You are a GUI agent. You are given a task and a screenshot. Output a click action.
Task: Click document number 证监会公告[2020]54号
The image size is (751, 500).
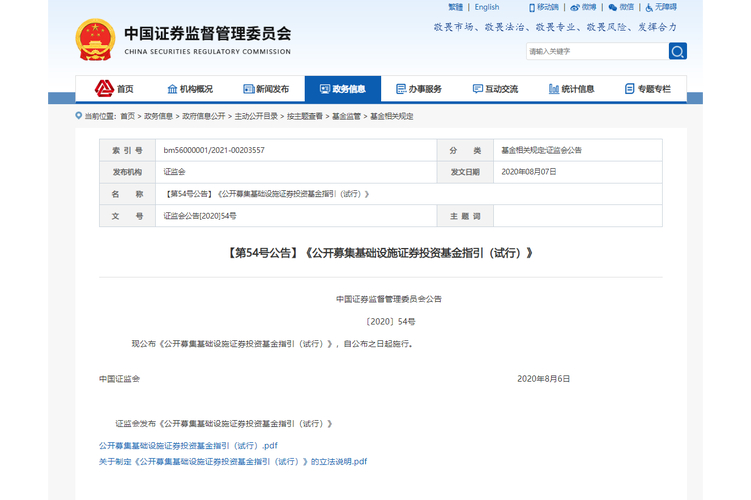pos(200,216)
